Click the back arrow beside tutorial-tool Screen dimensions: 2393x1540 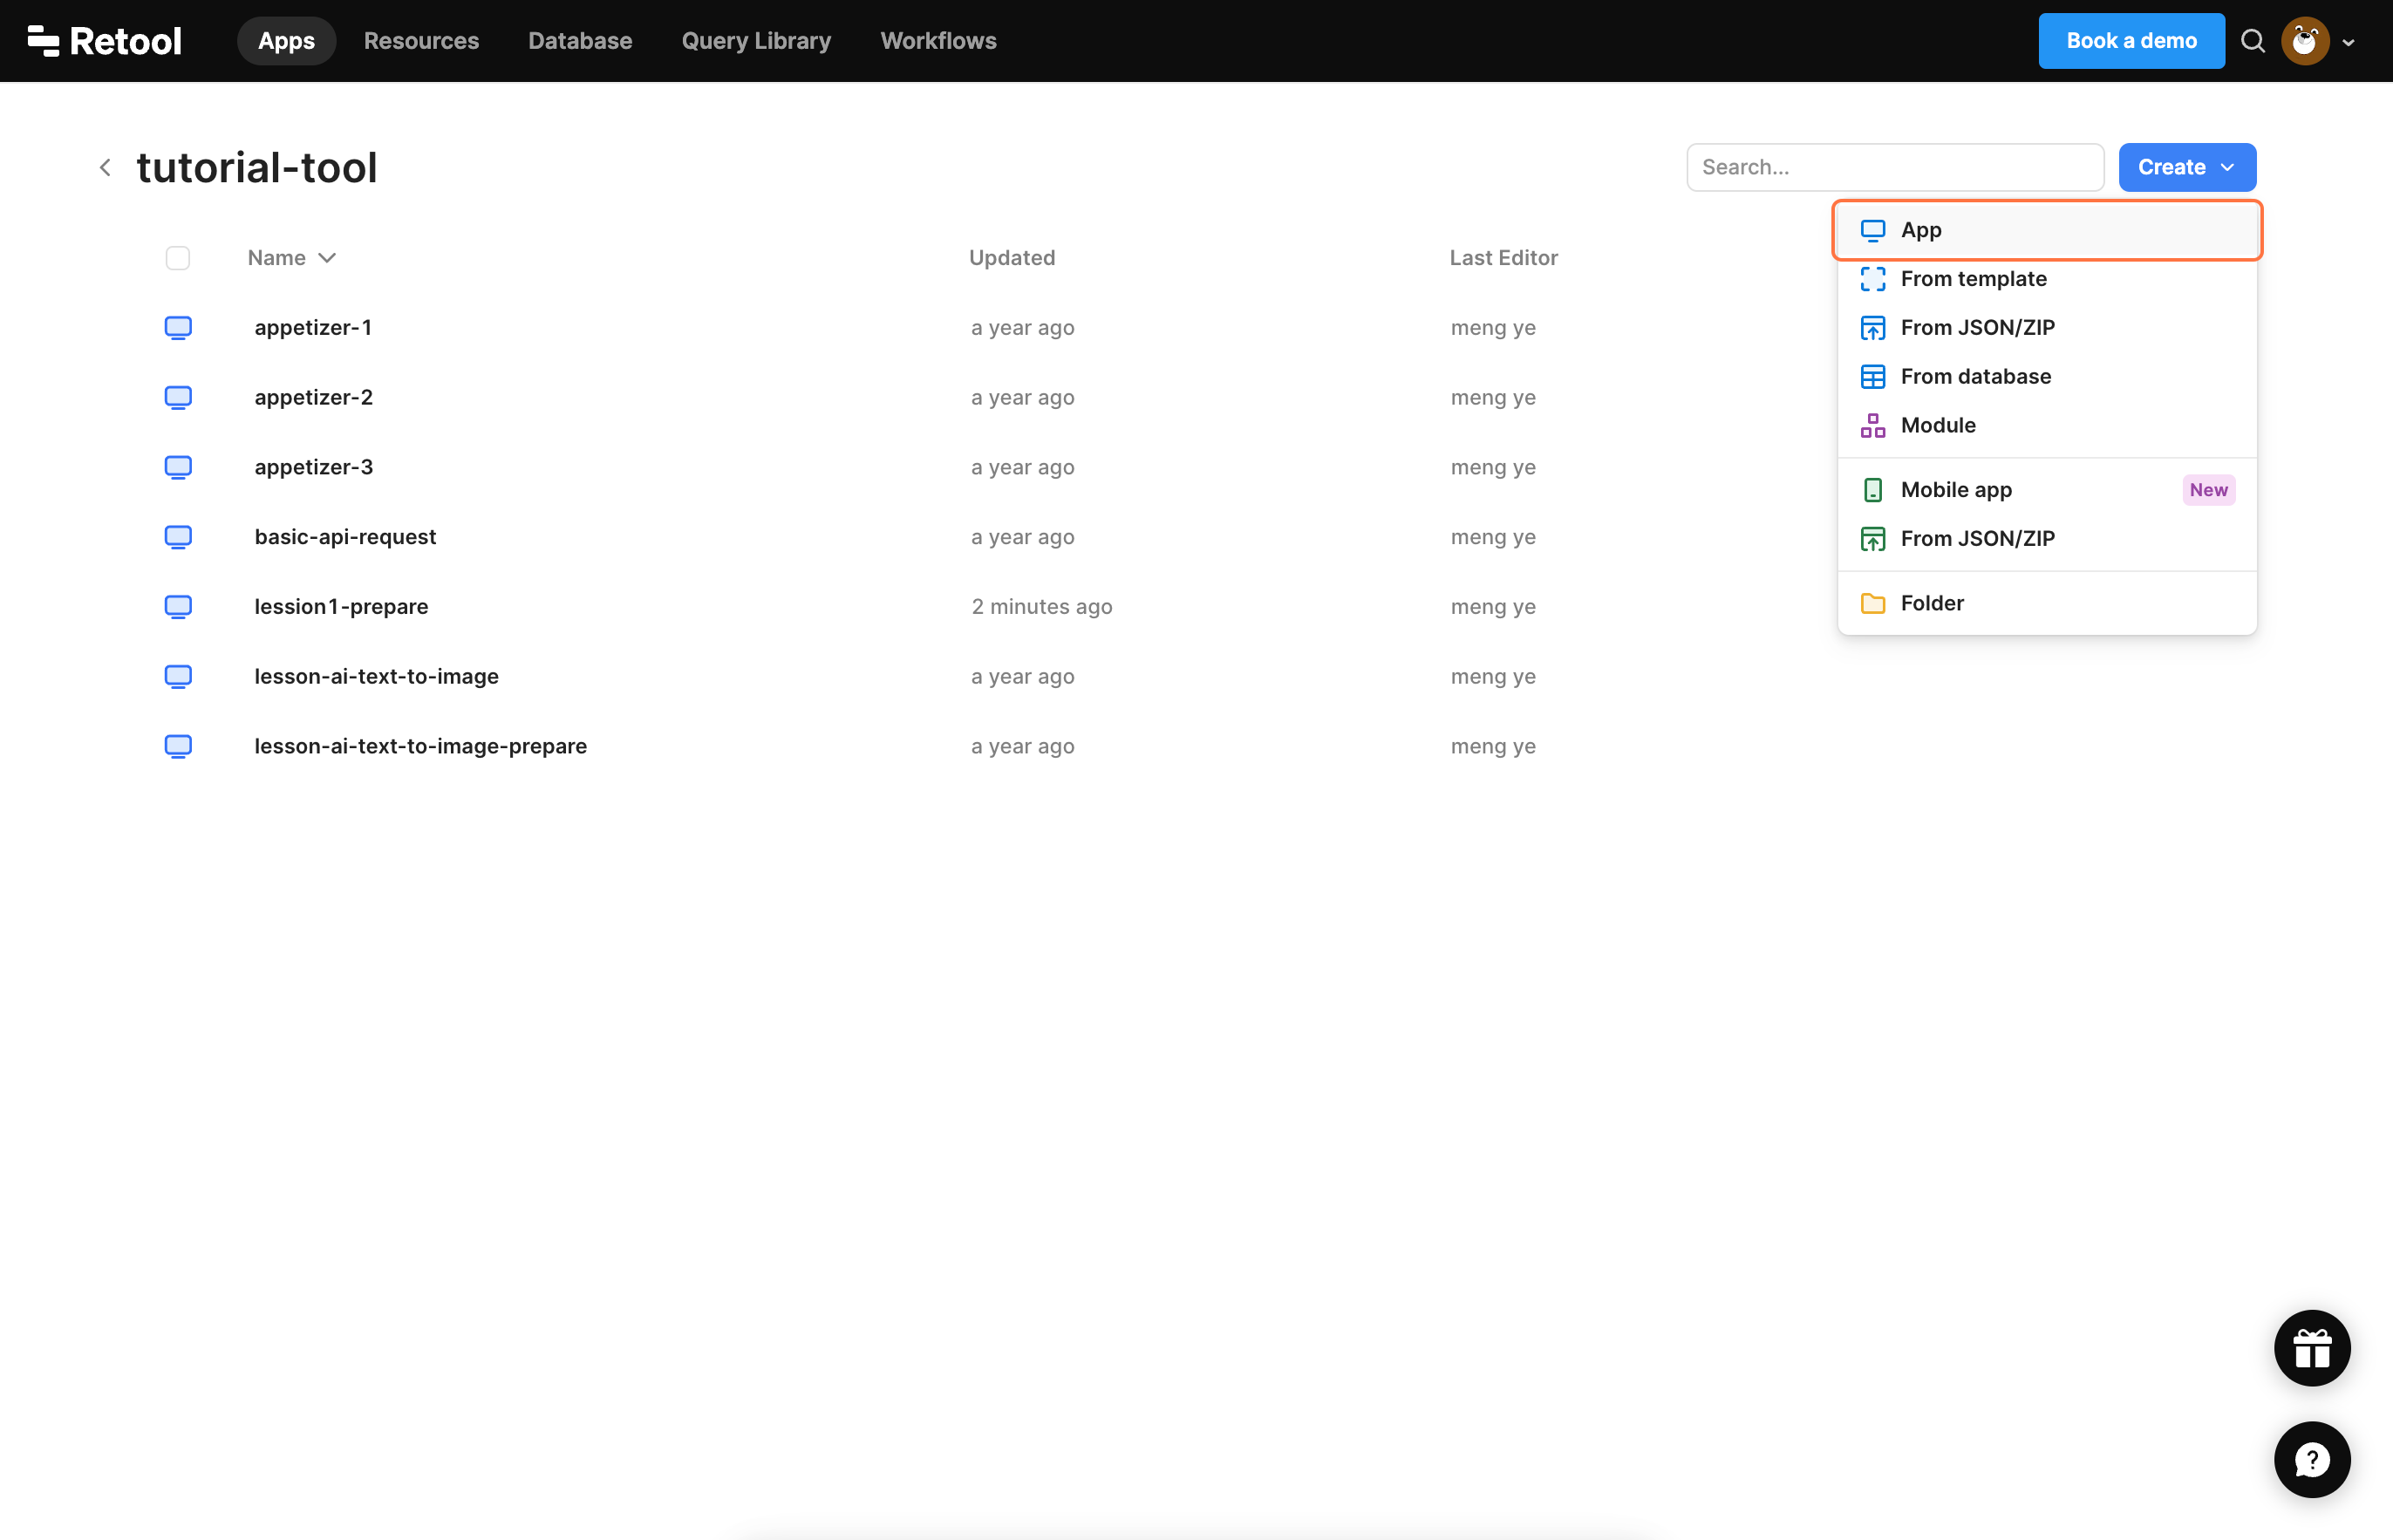pyautogui.click(x=105, y=167)
